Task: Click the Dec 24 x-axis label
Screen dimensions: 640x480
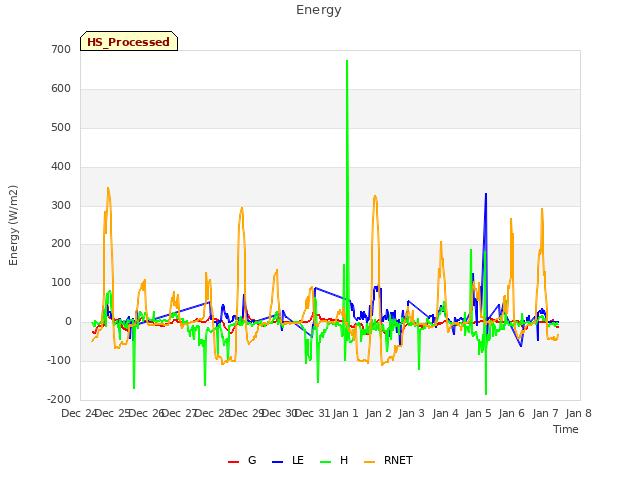Action: 79,413
